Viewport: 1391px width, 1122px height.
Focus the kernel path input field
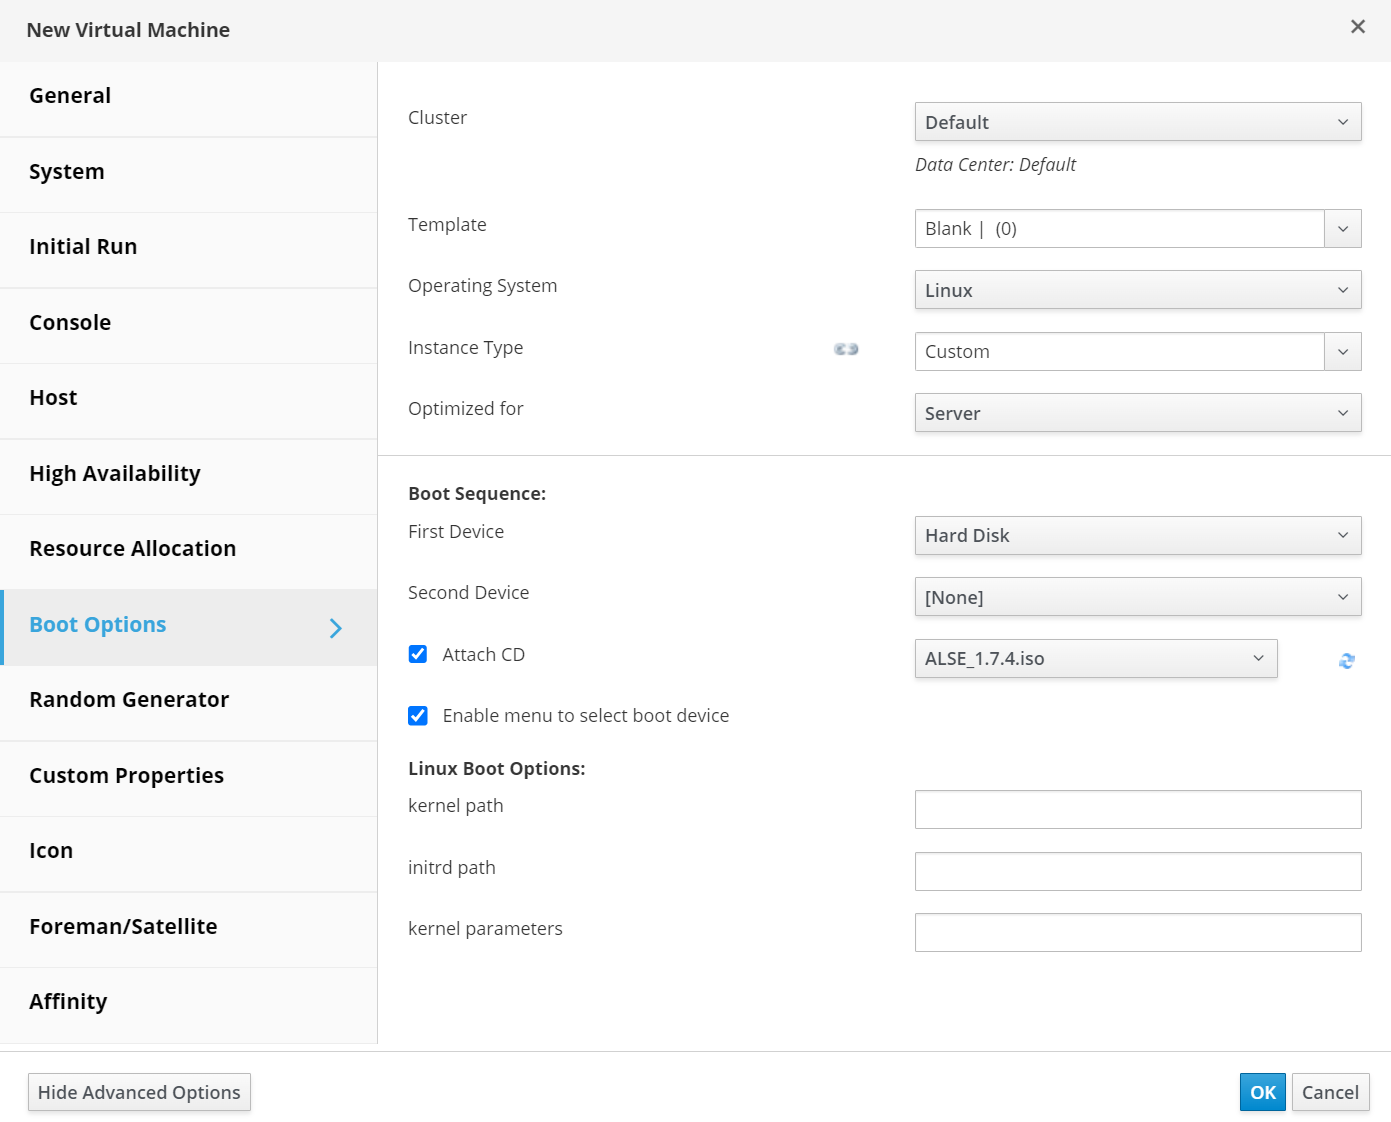click(x=1137, y=810)
